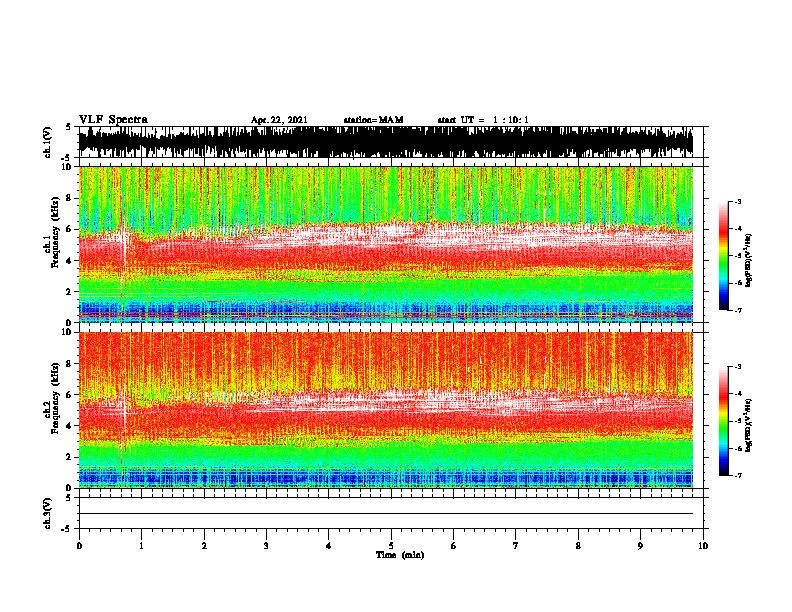
Task: Click the ch.1 spectrogram color scale bar
Action: click(x=724, y=256)
